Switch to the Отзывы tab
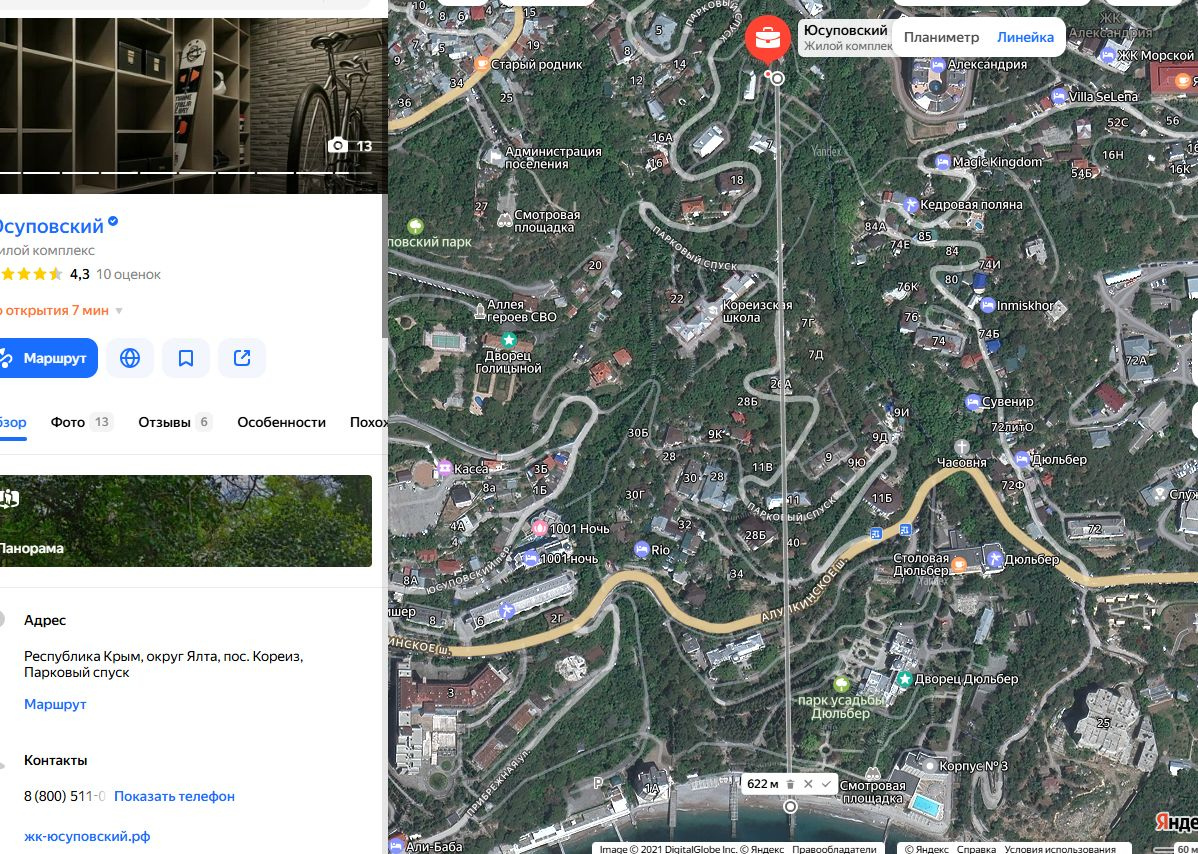The image size is (1198, 854). click(x=164, y=422)
